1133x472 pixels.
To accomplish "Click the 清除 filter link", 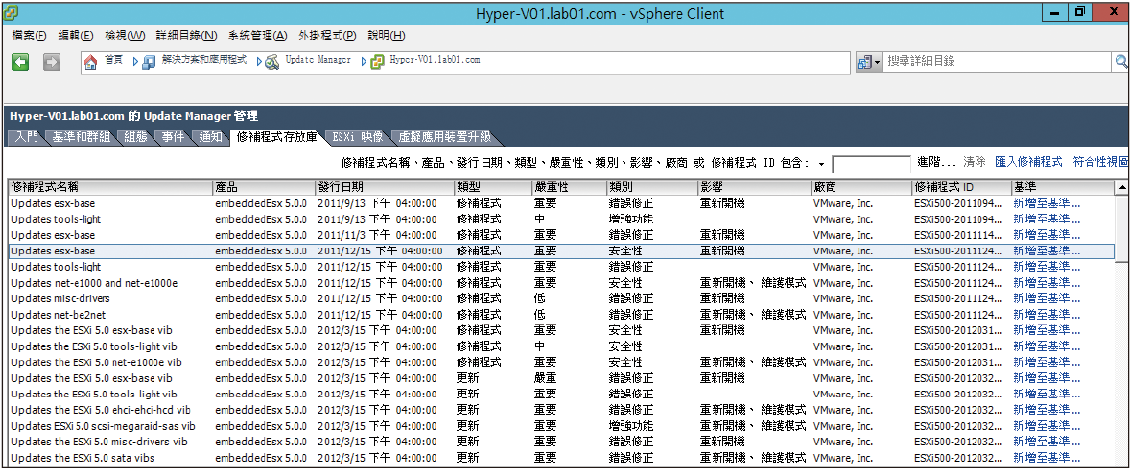I will [974, 162].
